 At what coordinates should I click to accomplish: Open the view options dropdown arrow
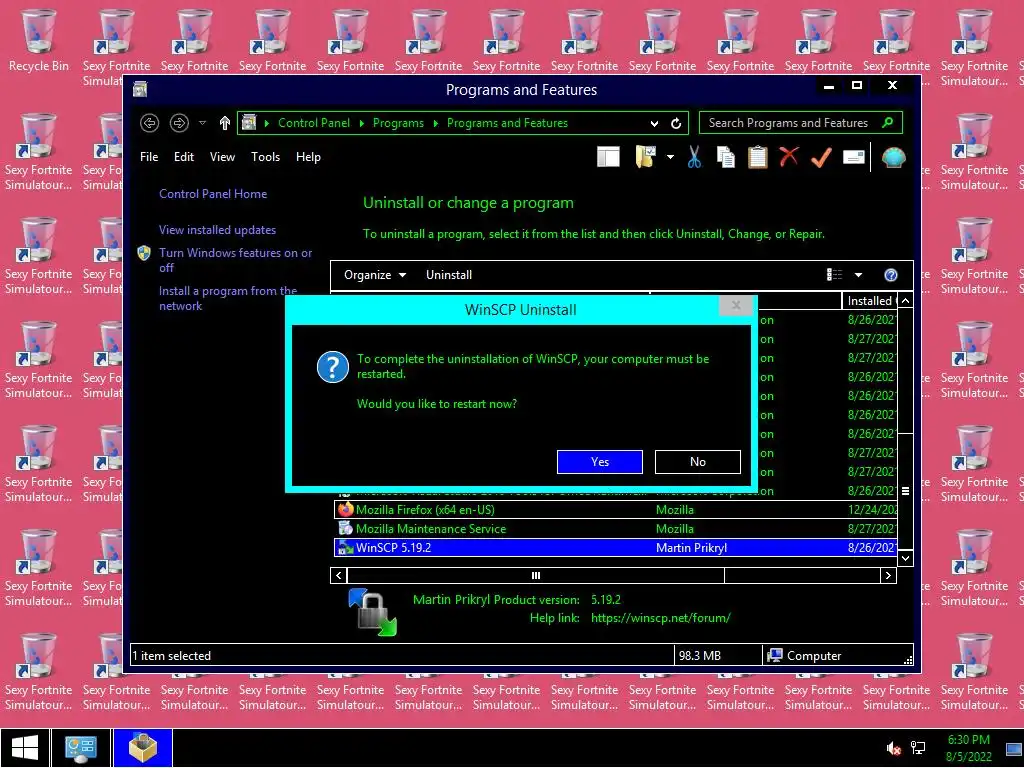pyautogui.click(x=858, y=275)
